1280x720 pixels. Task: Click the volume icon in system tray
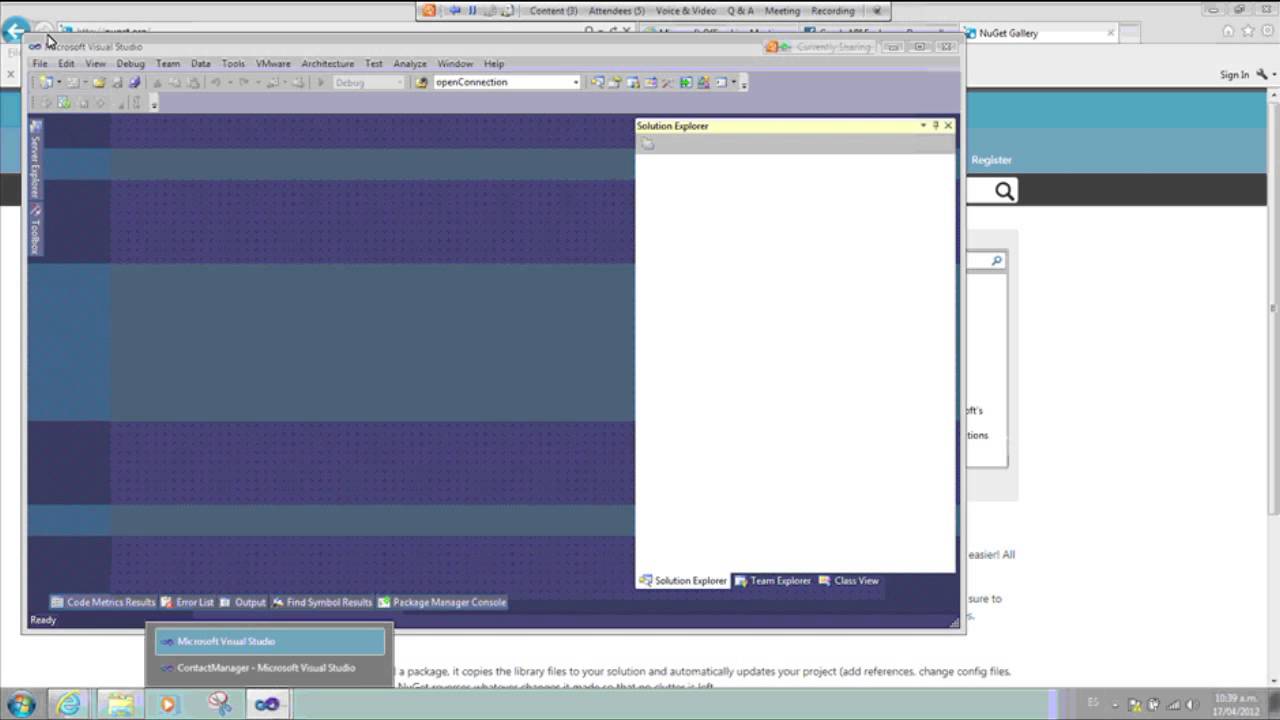tap(1192, 704)
